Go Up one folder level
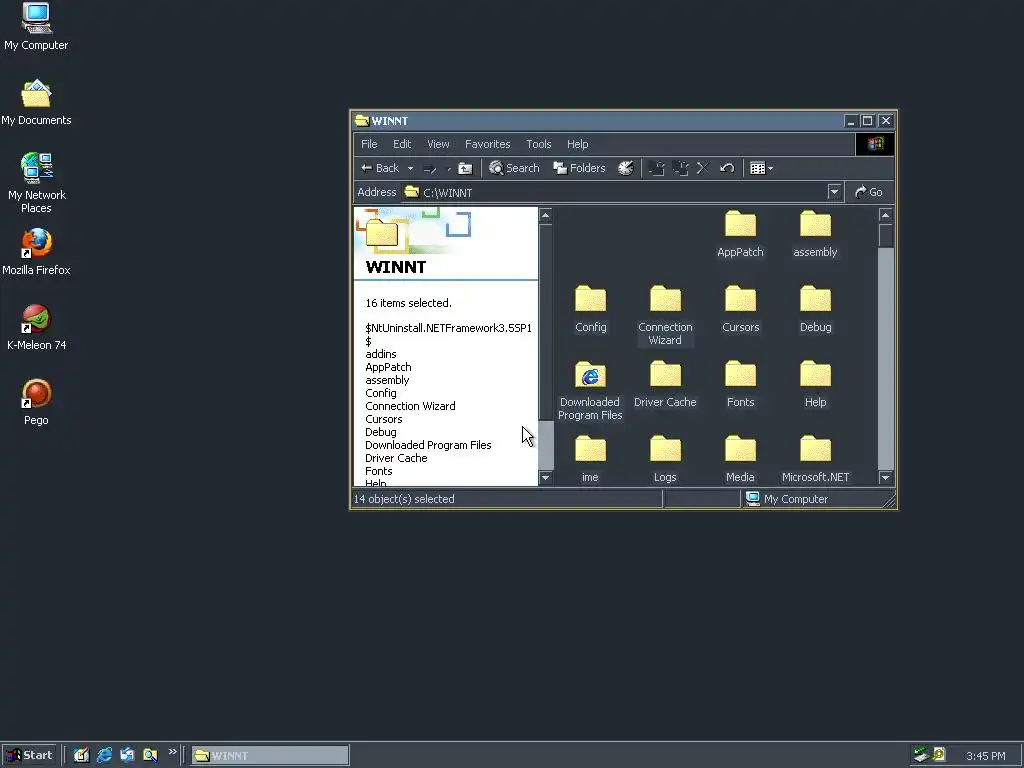This screenshot has width=1024, height=768. click(465, 168)
